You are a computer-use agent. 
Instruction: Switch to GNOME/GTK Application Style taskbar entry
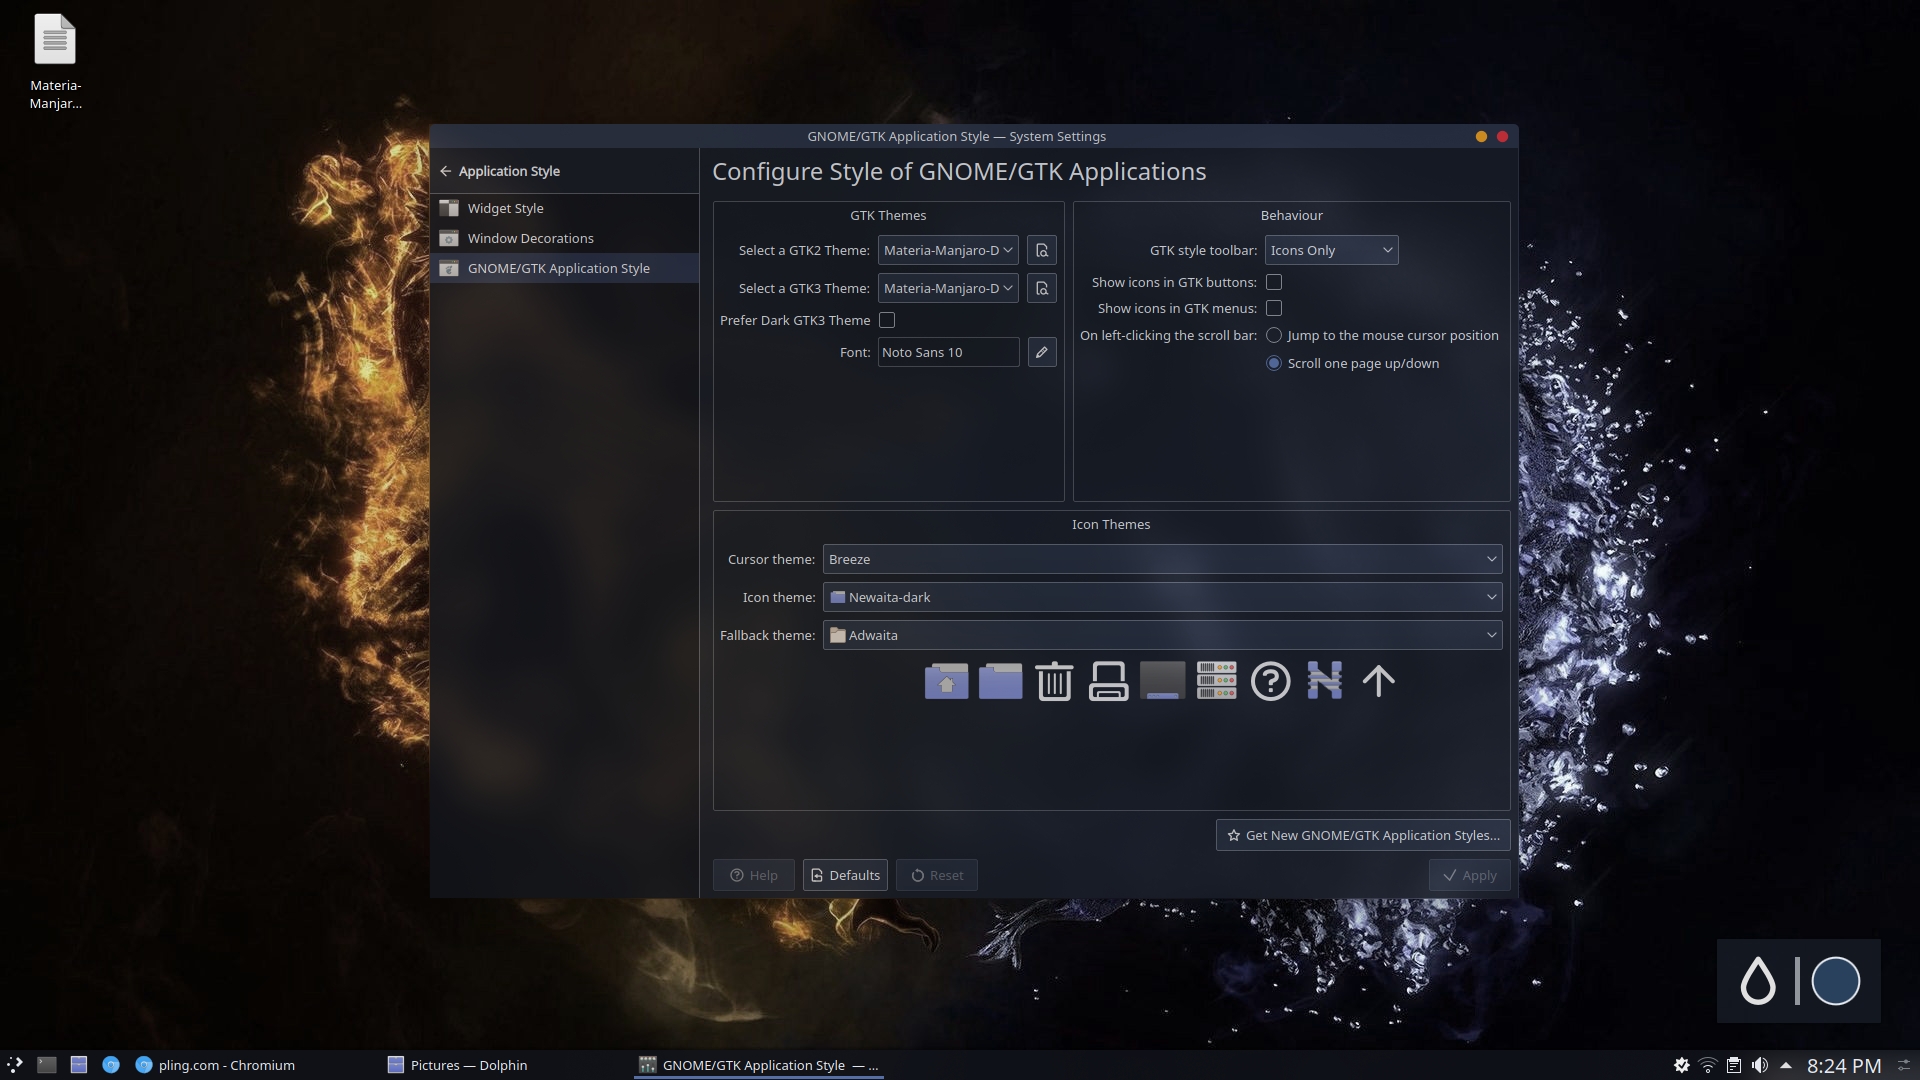pyautogui.click(x=758, y=1065)
